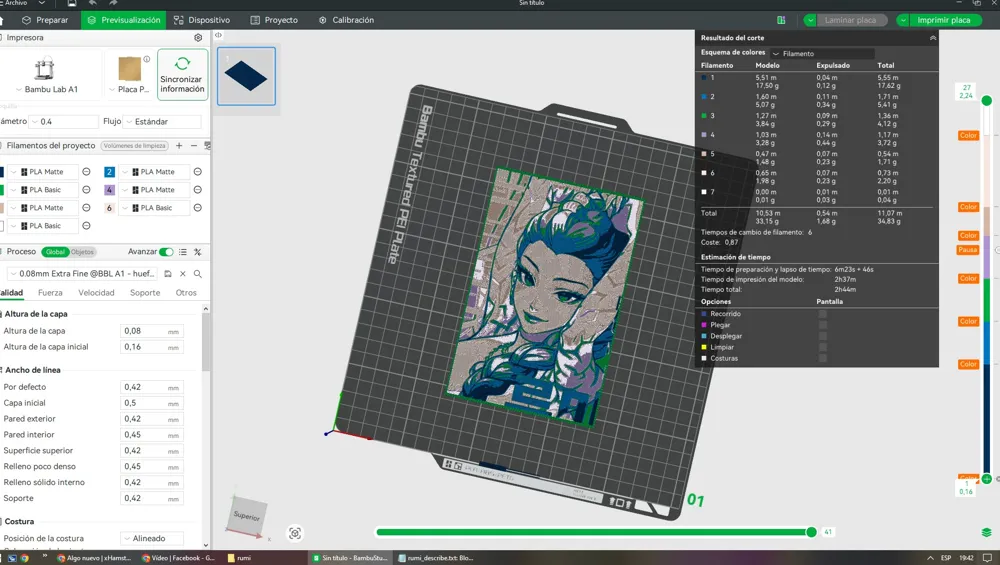
Task: Open the rumi folder in taskbar
Action: (x=239, y=558)
